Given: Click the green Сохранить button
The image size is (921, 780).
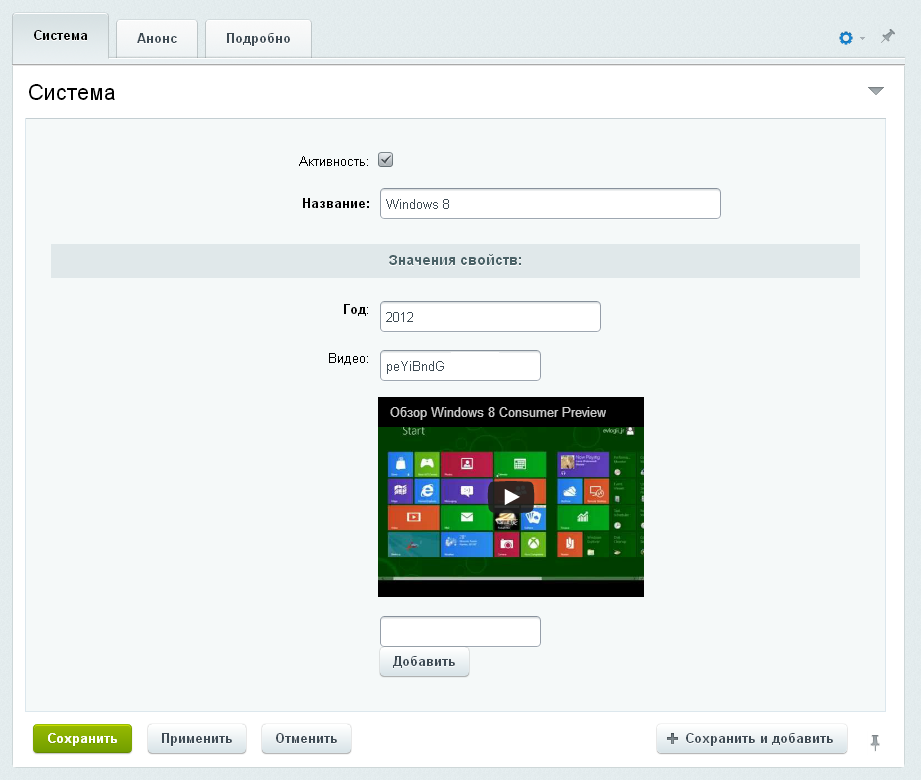Looking at the screenshot, I should pyautogui.click(x=82, y=739).
